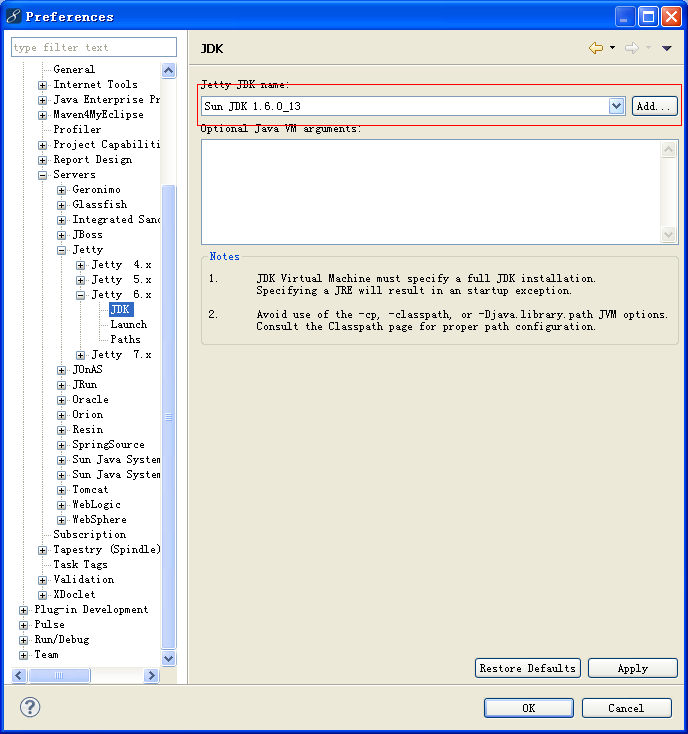Select the Integrated Sandbox tree item
688x734 pixels.
(116, 220)
